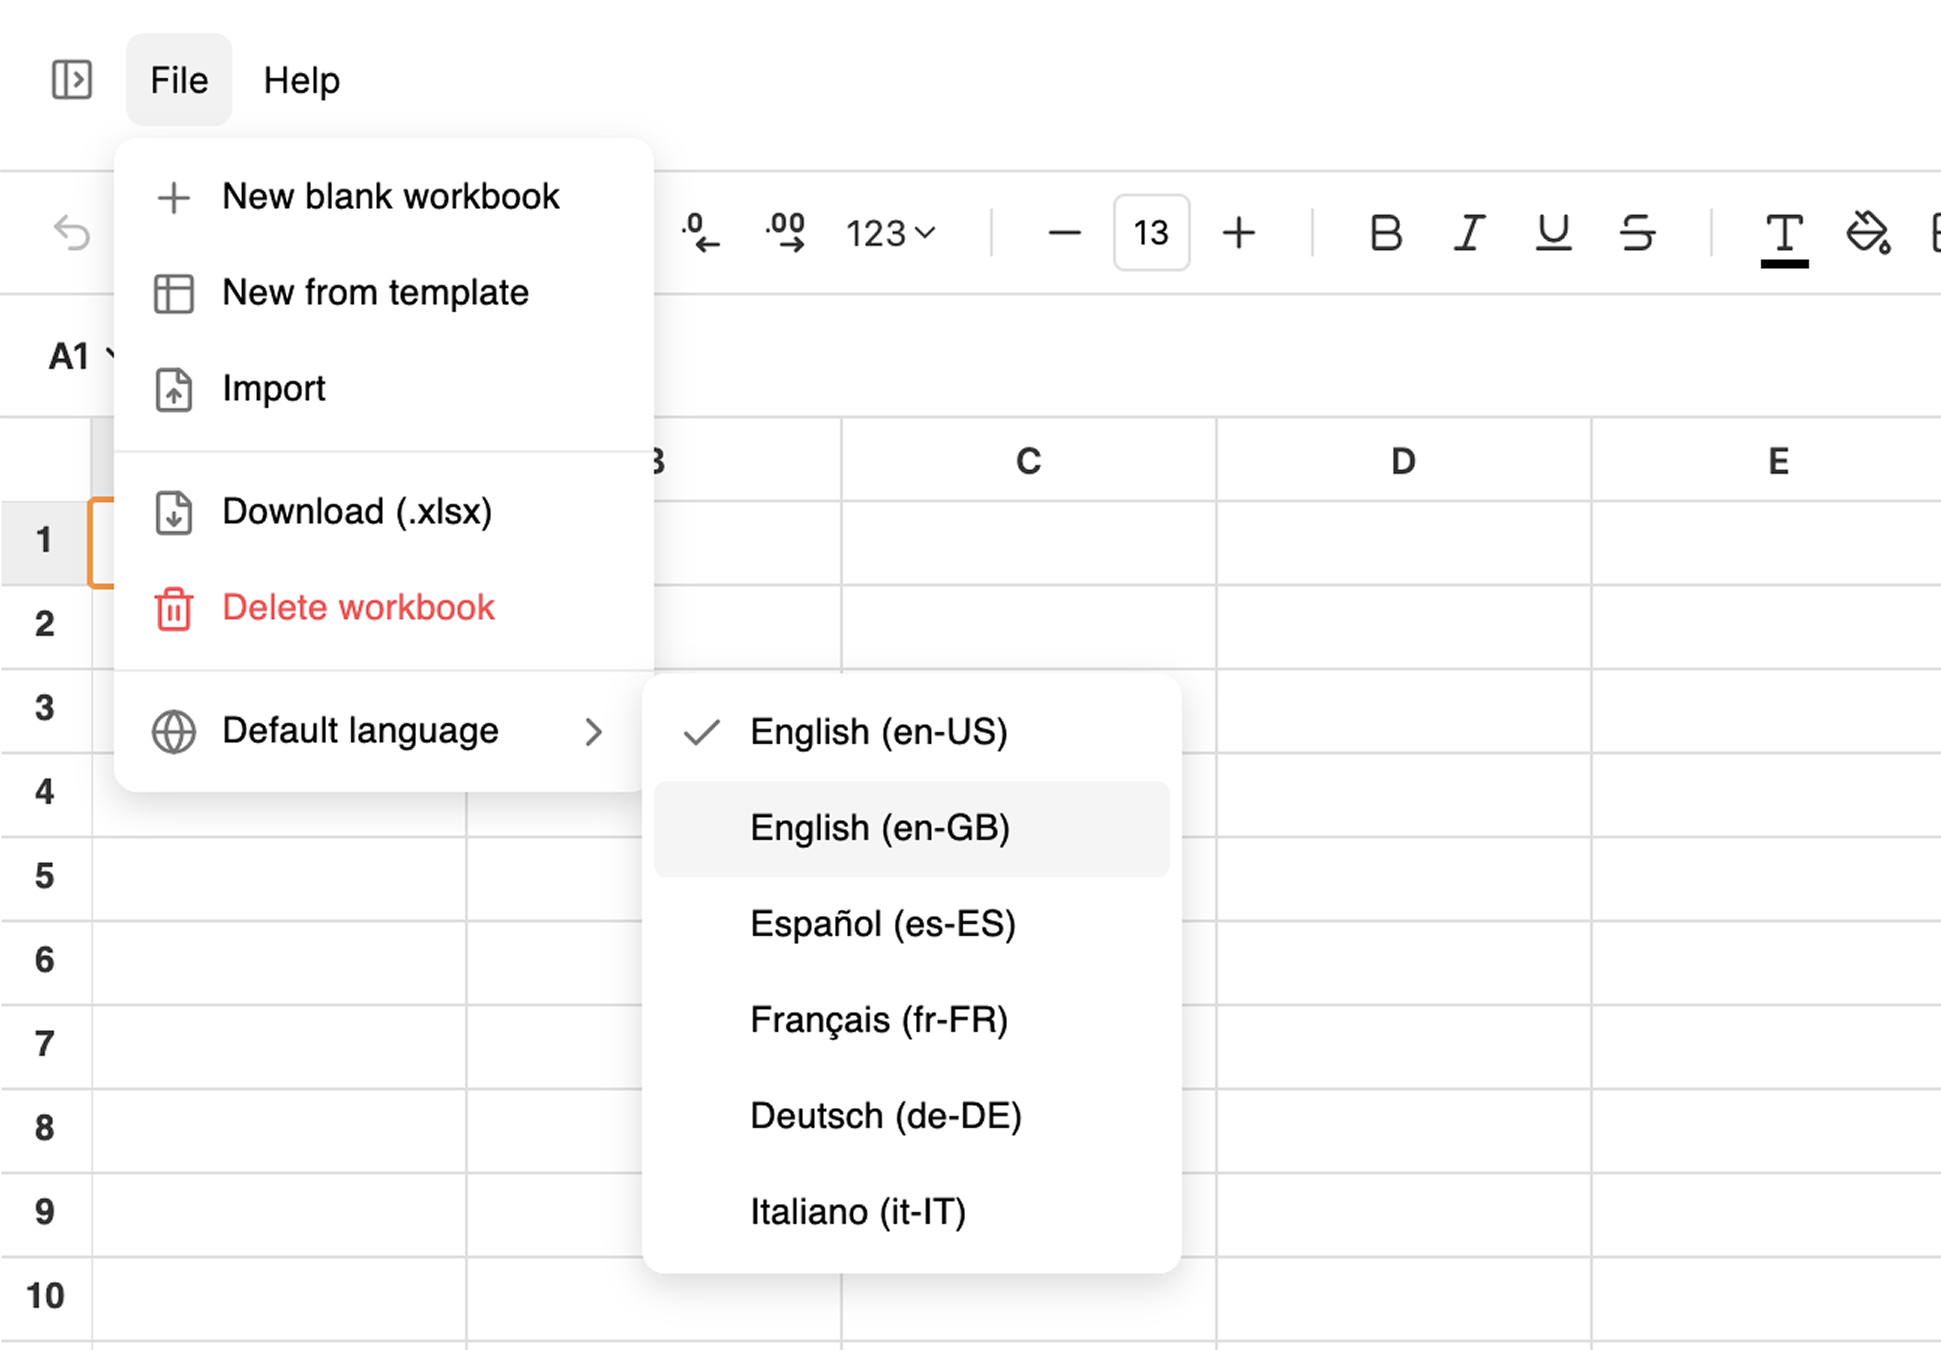
Task: Open the Help menu
Action: [x=301, y=79]
